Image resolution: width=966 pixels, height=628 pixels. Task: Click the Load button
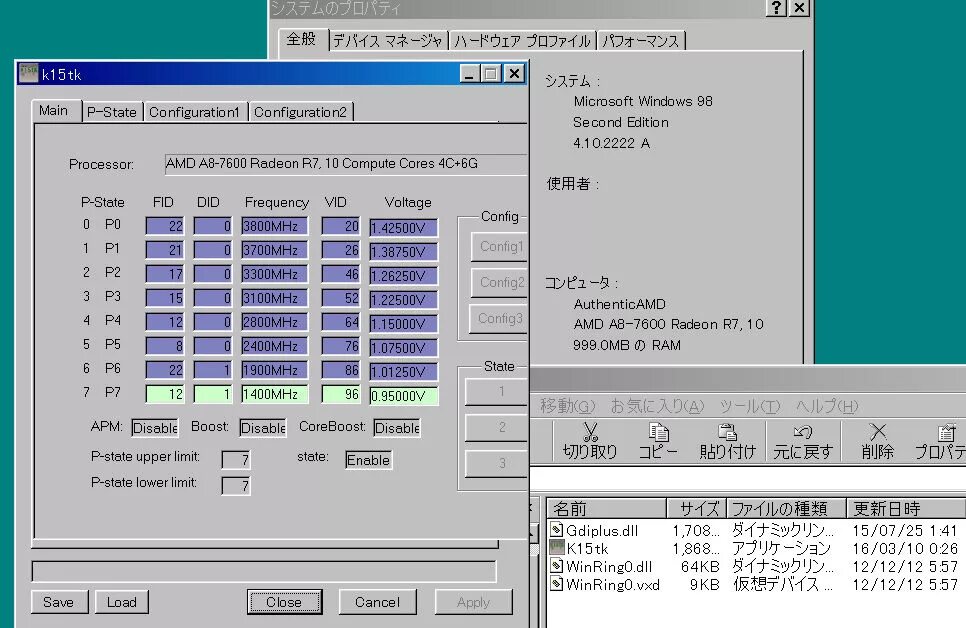(x=121, y=601)
